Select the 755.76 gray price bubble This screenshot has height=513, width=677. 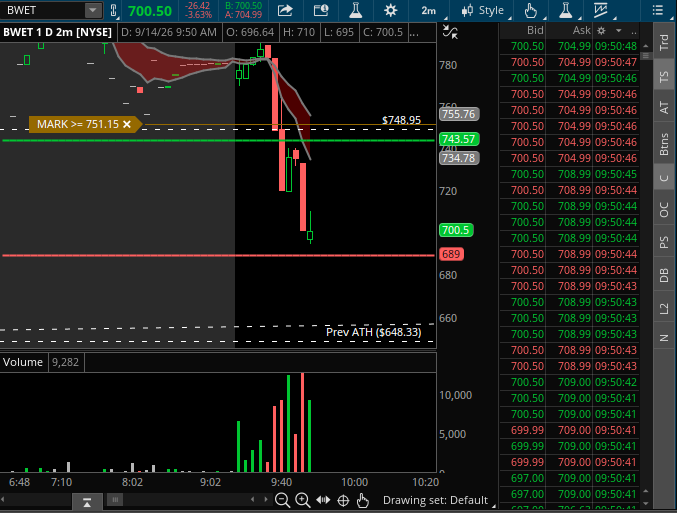[459, 114]
